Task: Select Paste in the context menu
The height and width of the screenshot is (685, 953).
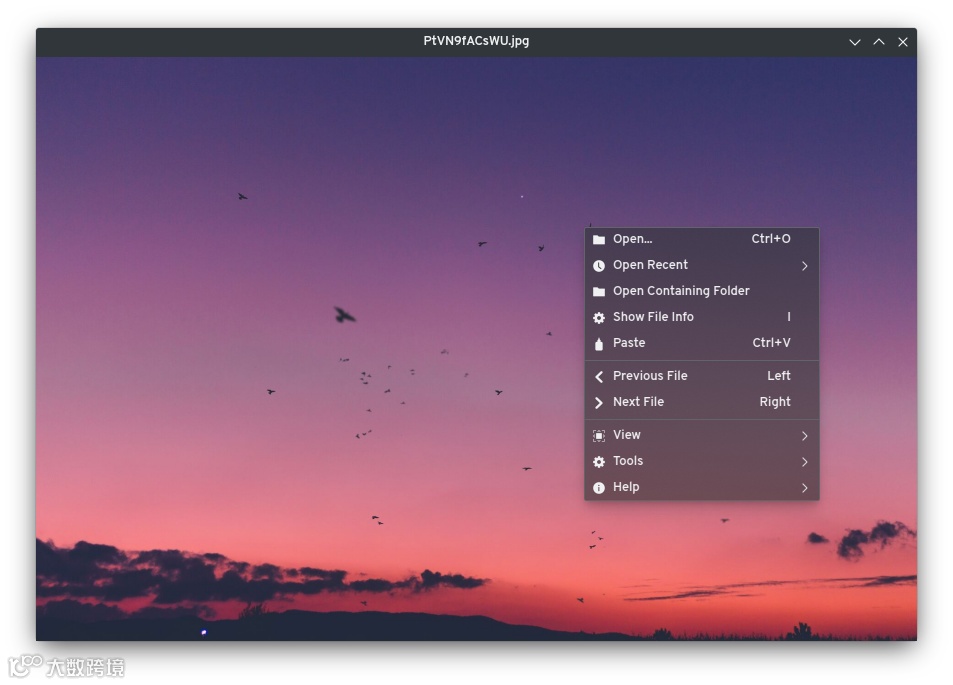Action: [630, 343]
